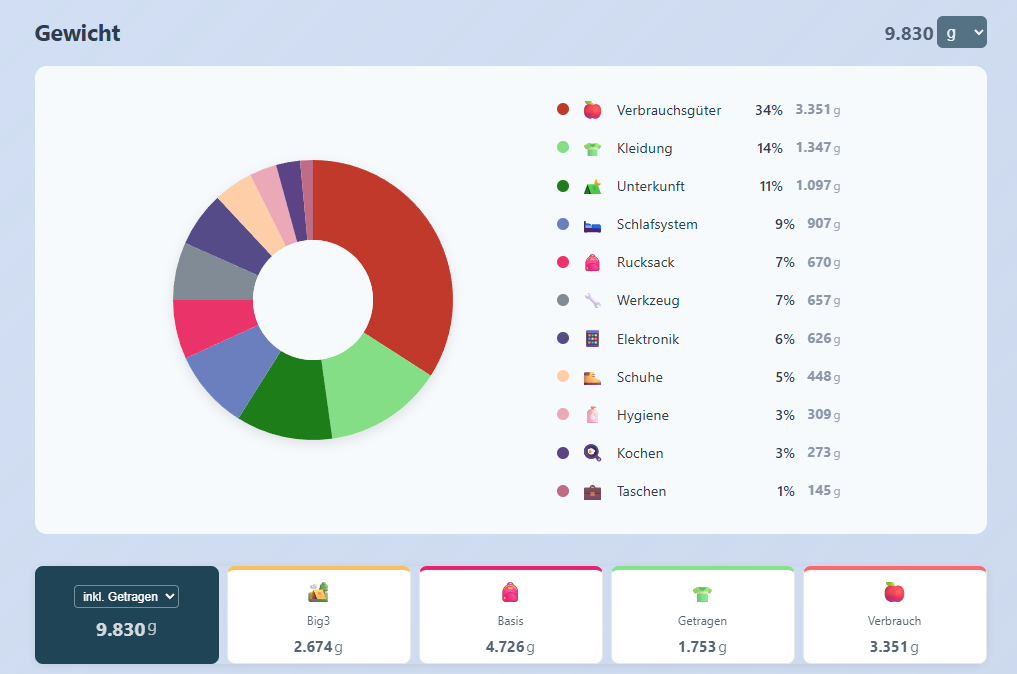Select the Verbrauch summary card
This screenshot has width=1017, height=674.
[894, 615]
